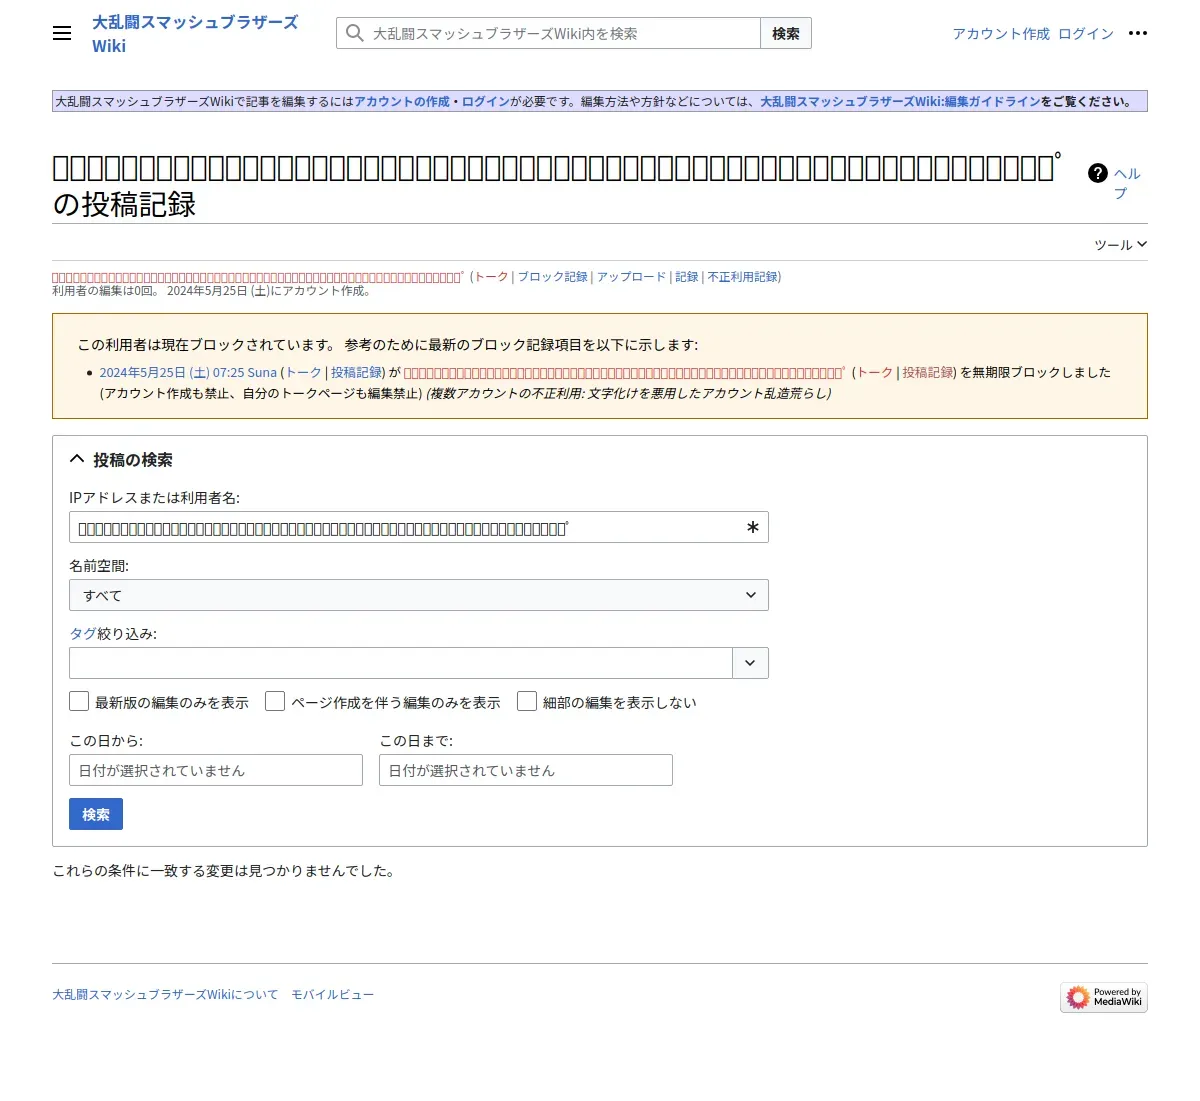Image resolution: width=1200 pixels, height=1101 pixels.
Task: Click the ヘルプ link text
Action: [x=1127, y=183]
